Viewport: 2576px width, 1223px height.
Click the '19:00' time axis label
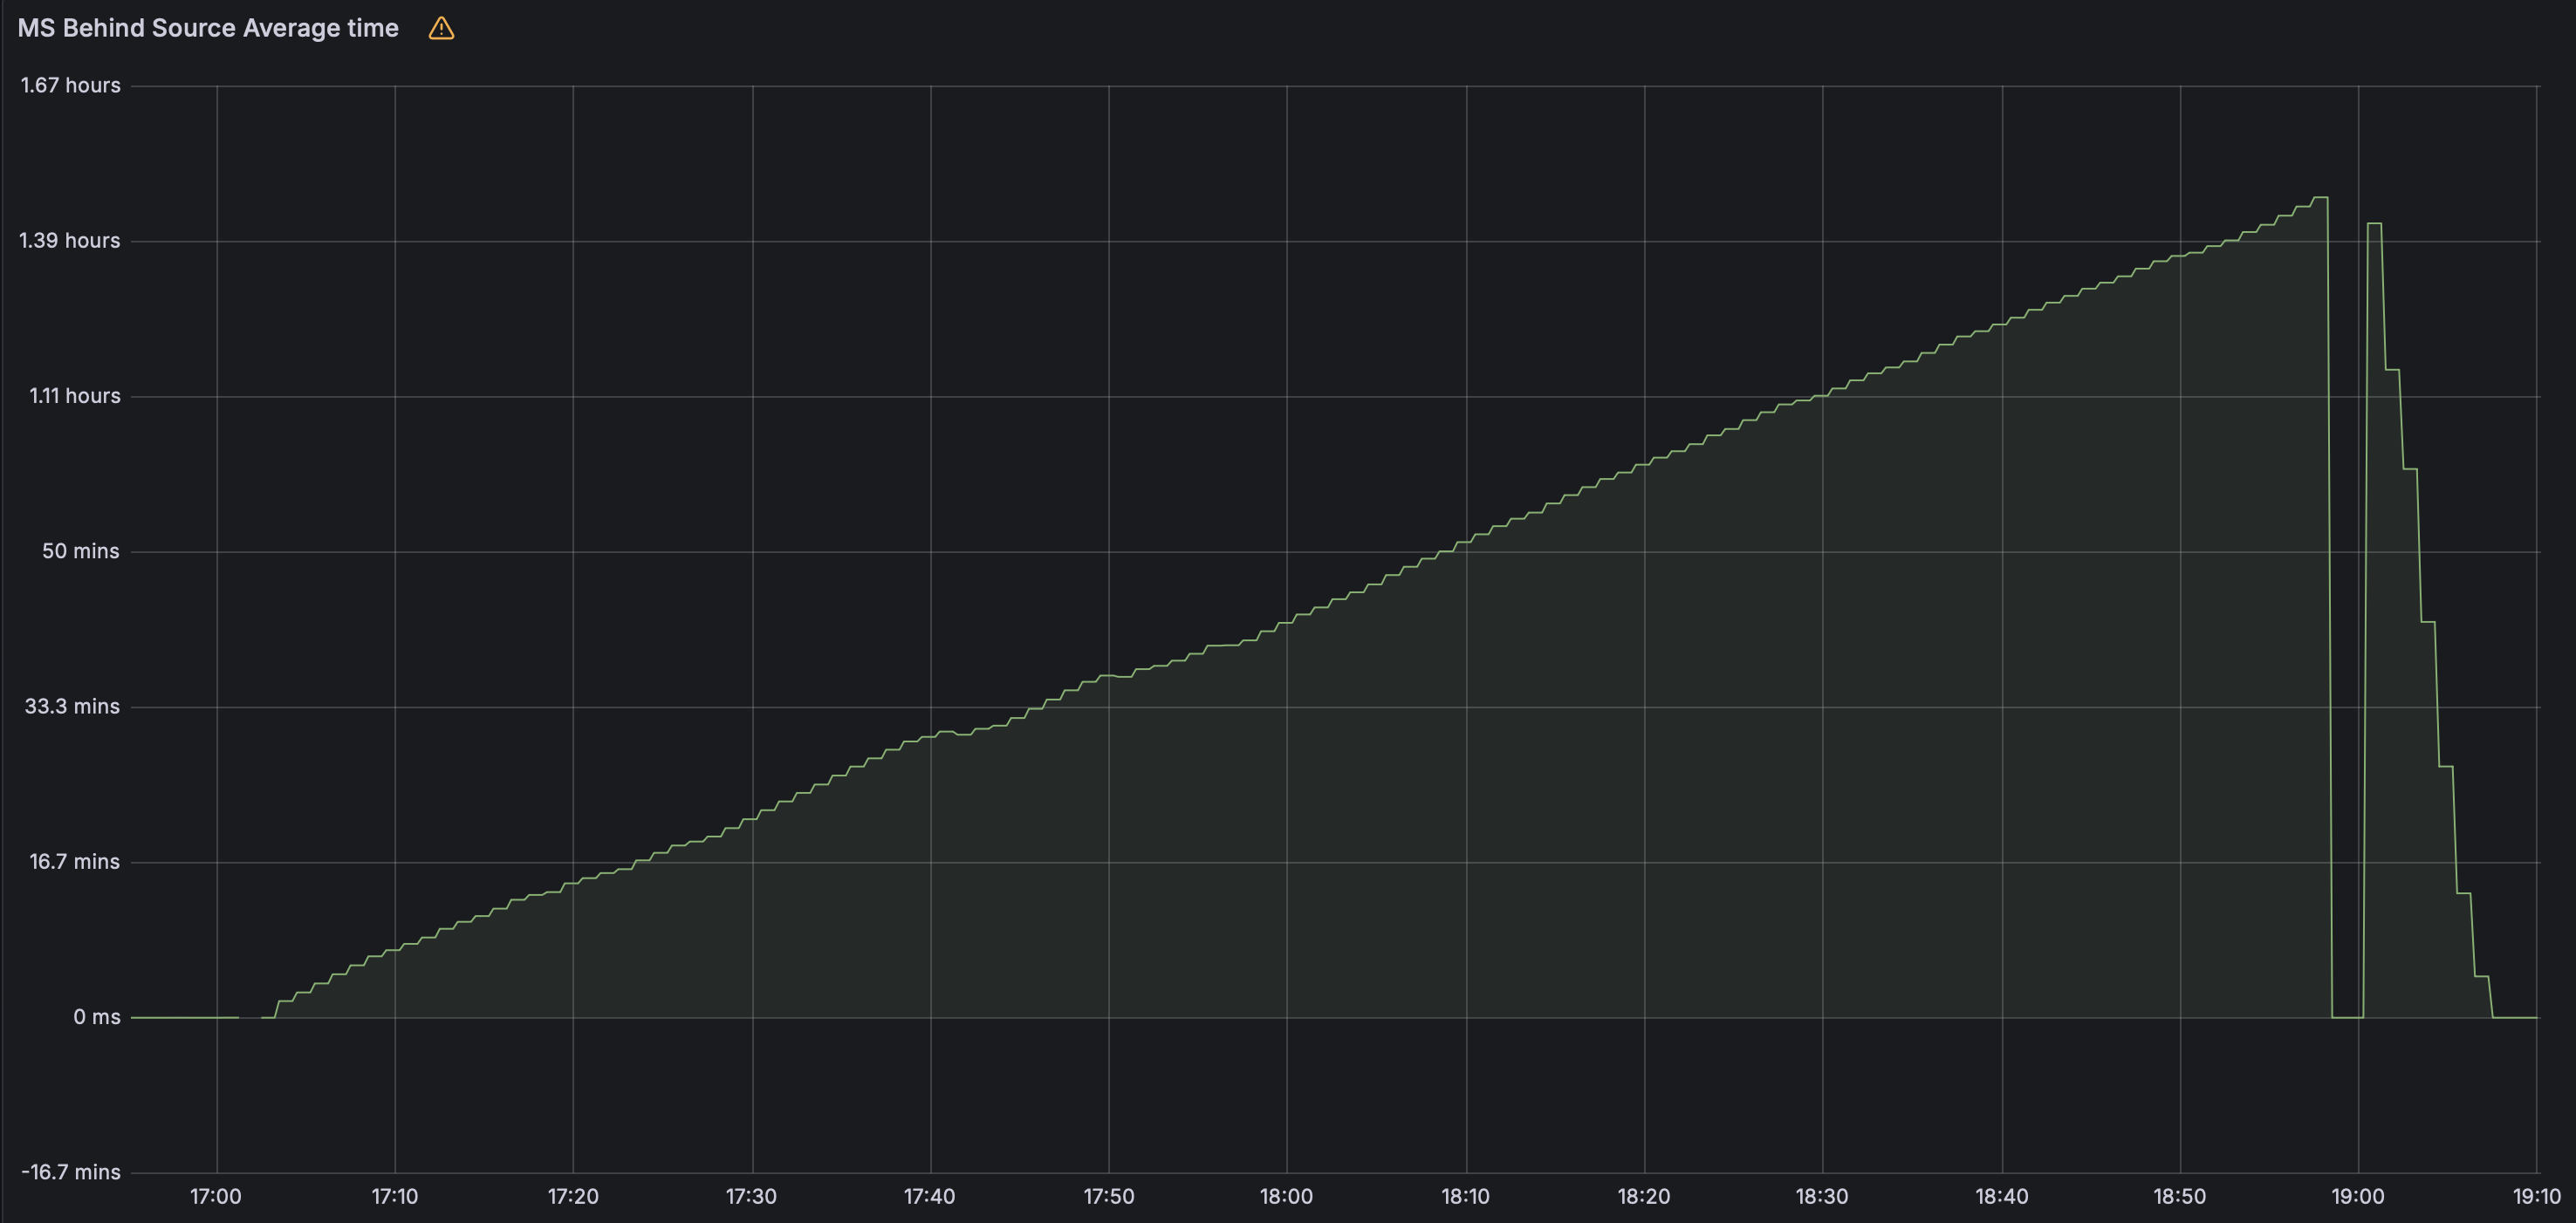pyautogui.click(x=2358, y=1196)
